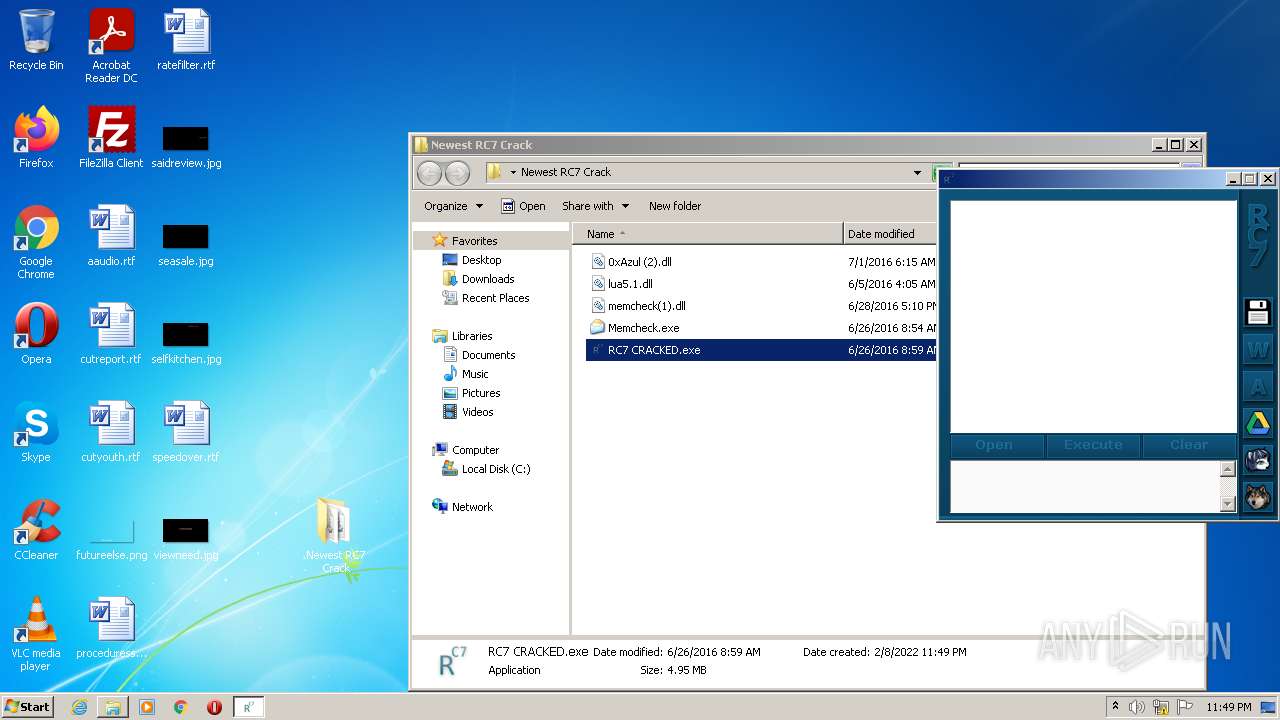Image resolution: width=1280 pixels, height=720 pixels.
Task: Open the Google Drive icon in RC7
Action: coord(1257,423)
